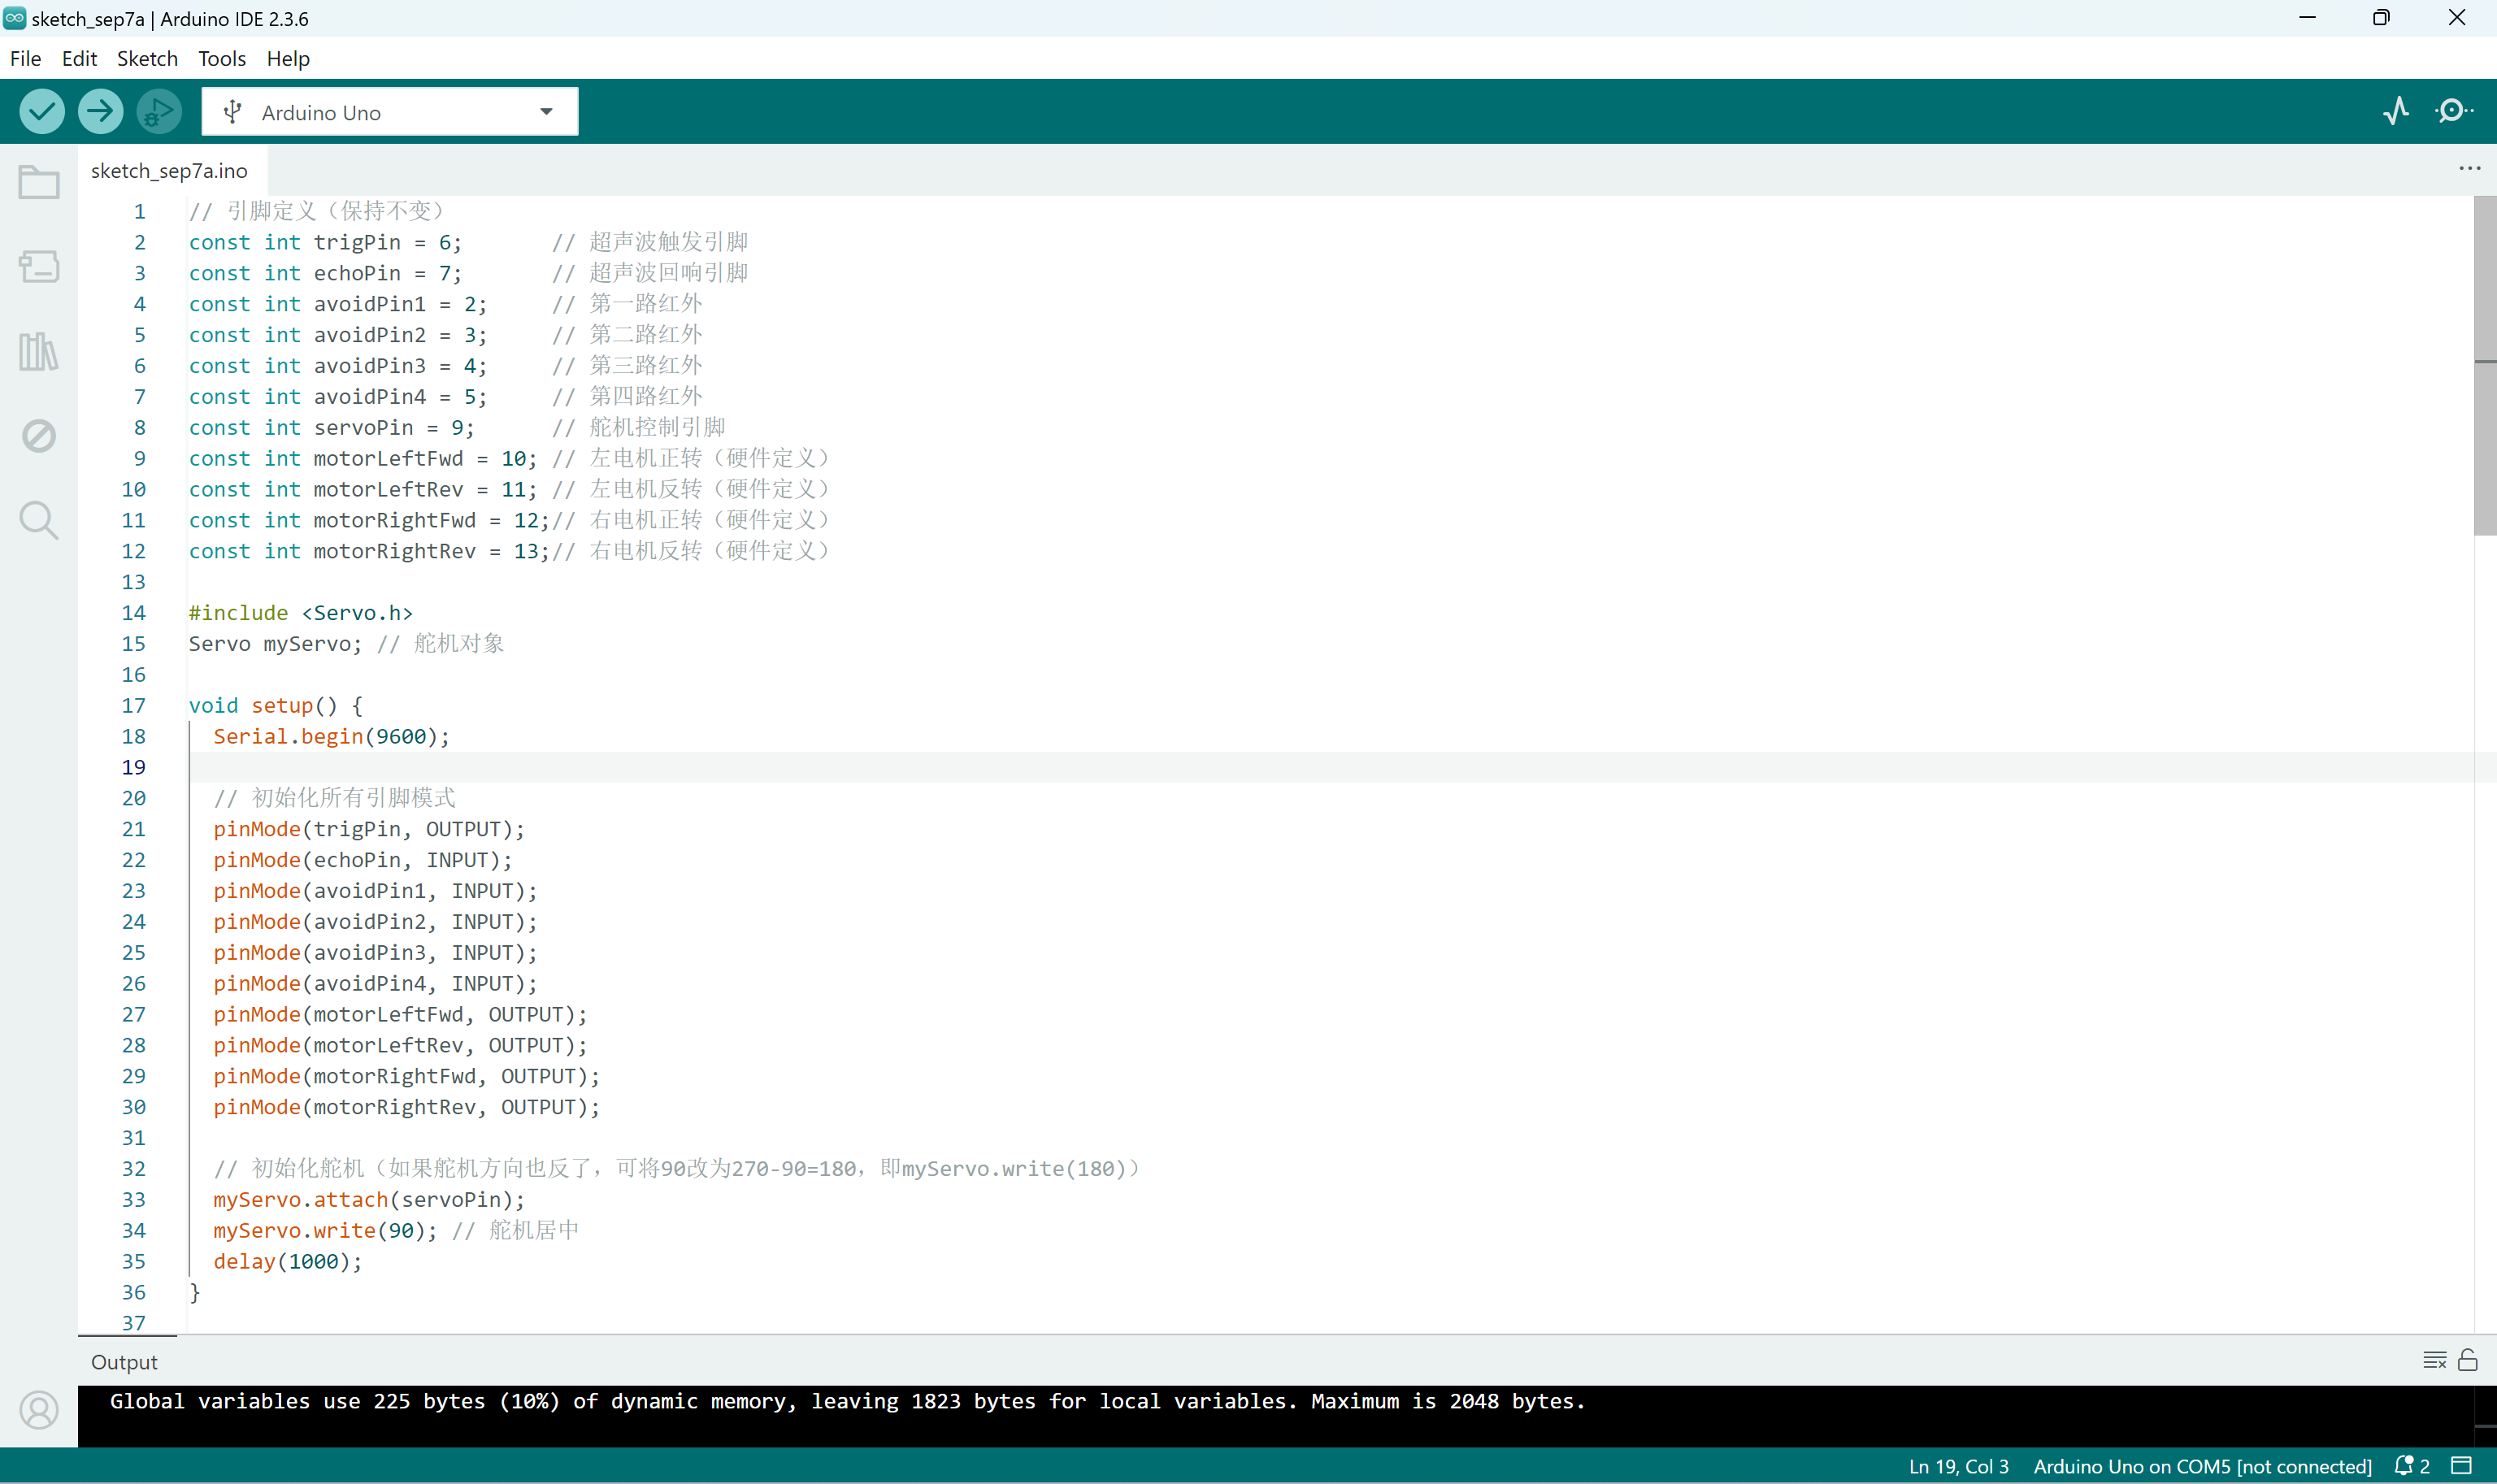The height and width of the screenshot is (1484, 2497).
Task: Click the Arduino IDE app logo
Action: tap(14, 18)
